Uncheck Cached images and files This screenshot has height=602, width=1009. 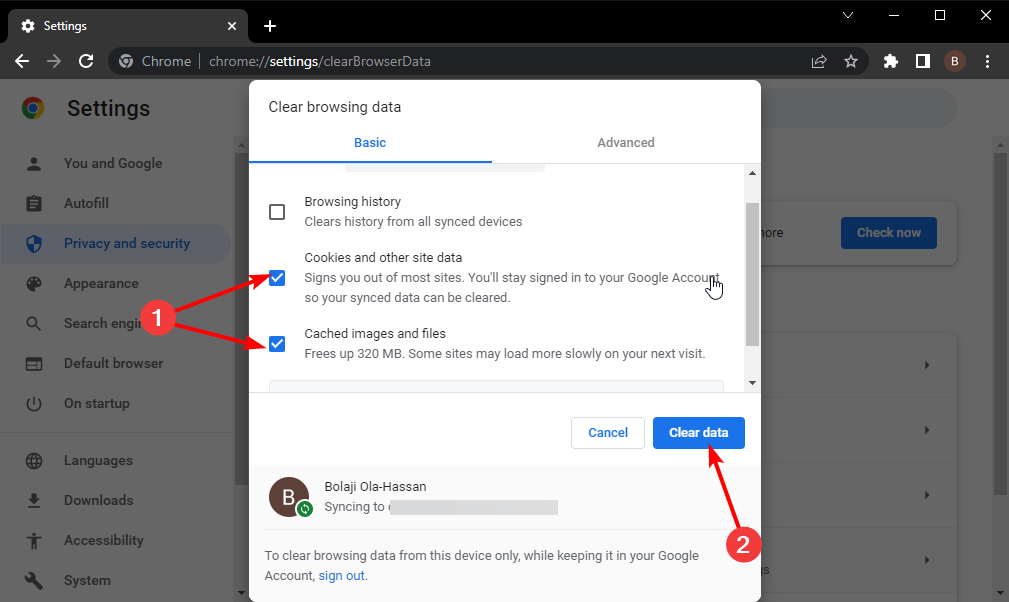pos(277,344)
